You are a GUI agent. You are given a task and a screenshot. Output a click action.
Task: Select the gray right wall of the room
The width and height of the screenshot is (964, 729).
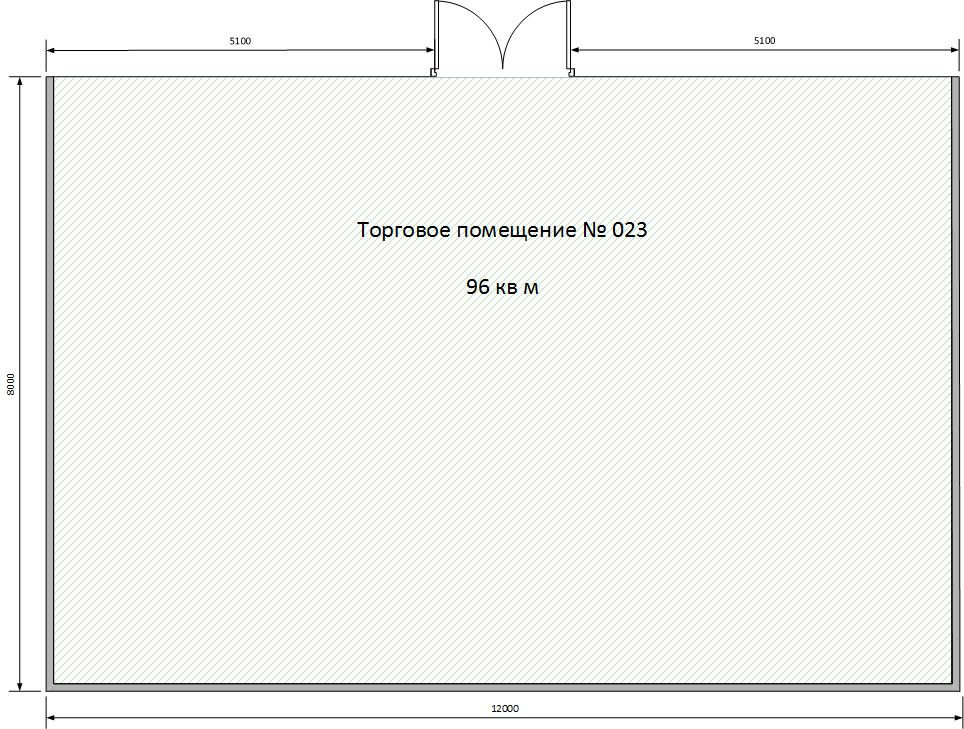click(x=954, y=380)
